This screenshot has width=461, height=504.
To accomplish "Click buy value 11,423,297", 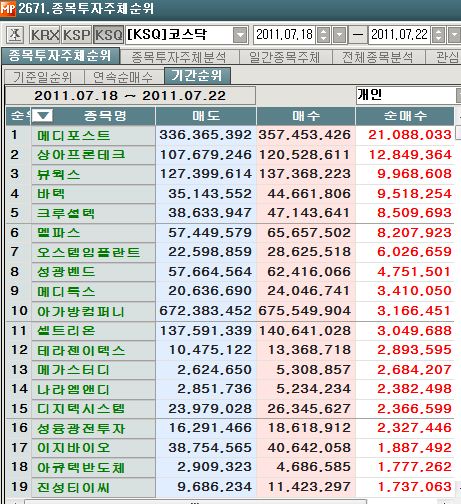I will [x=309, y=487].
